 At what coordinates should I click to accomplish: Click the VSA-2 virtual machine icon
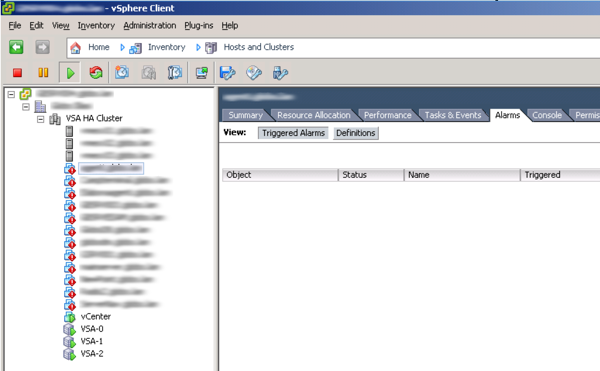point(69,354)
